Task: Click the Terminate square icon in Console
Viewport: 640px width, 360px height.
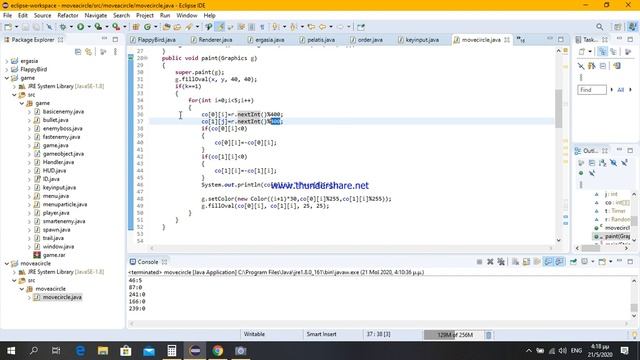Action: 479,262
